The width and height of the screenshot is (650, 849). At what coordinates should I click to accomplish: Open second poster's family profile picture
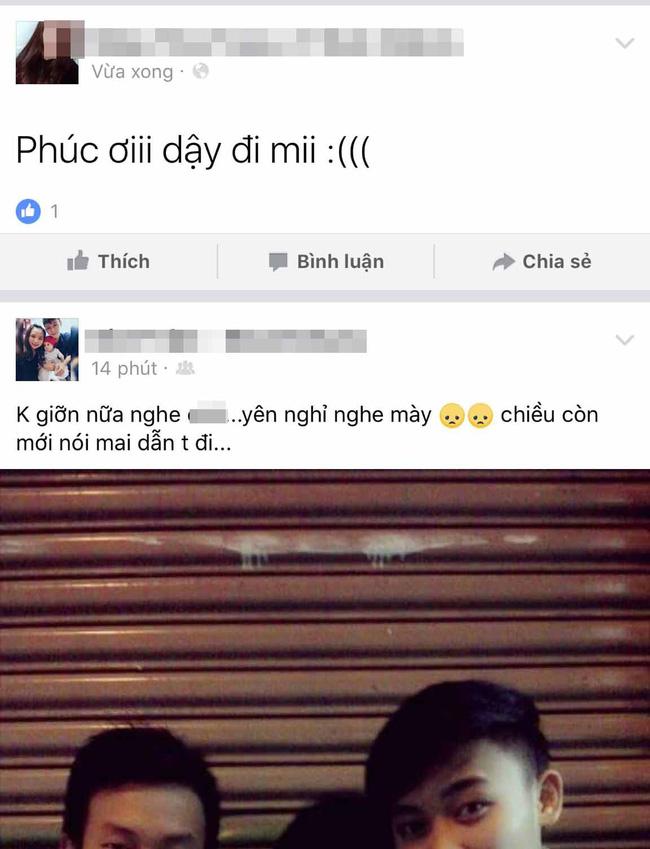47,349
